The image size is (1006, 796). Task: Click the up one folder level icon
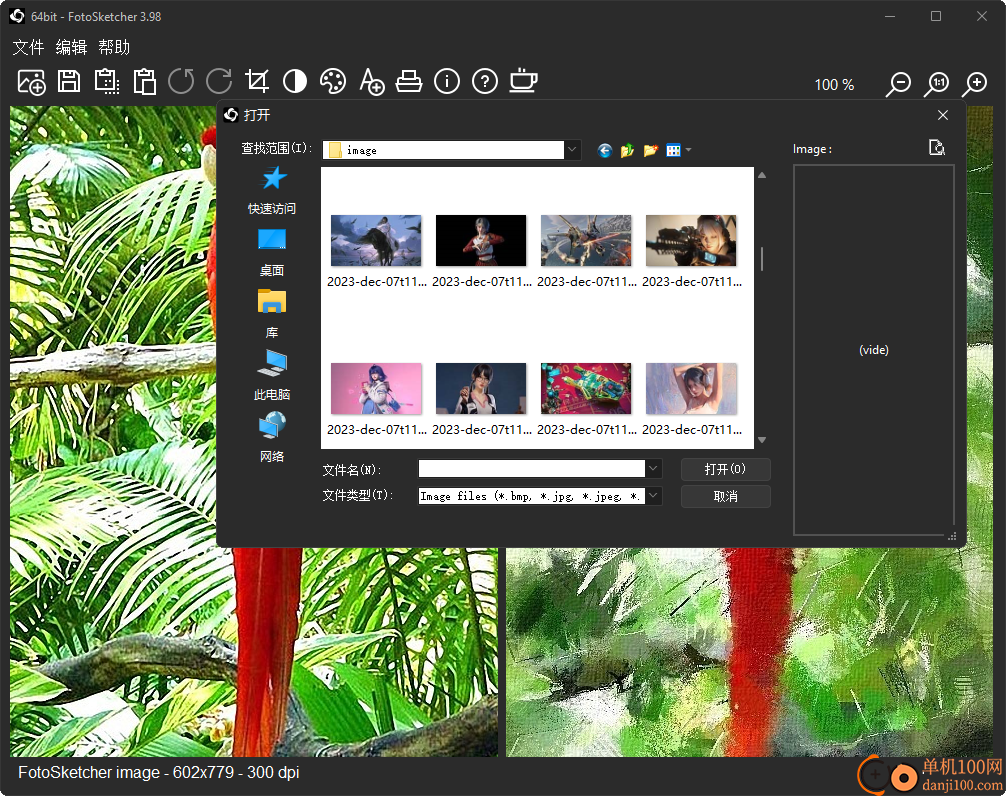(x=627, y=151)
